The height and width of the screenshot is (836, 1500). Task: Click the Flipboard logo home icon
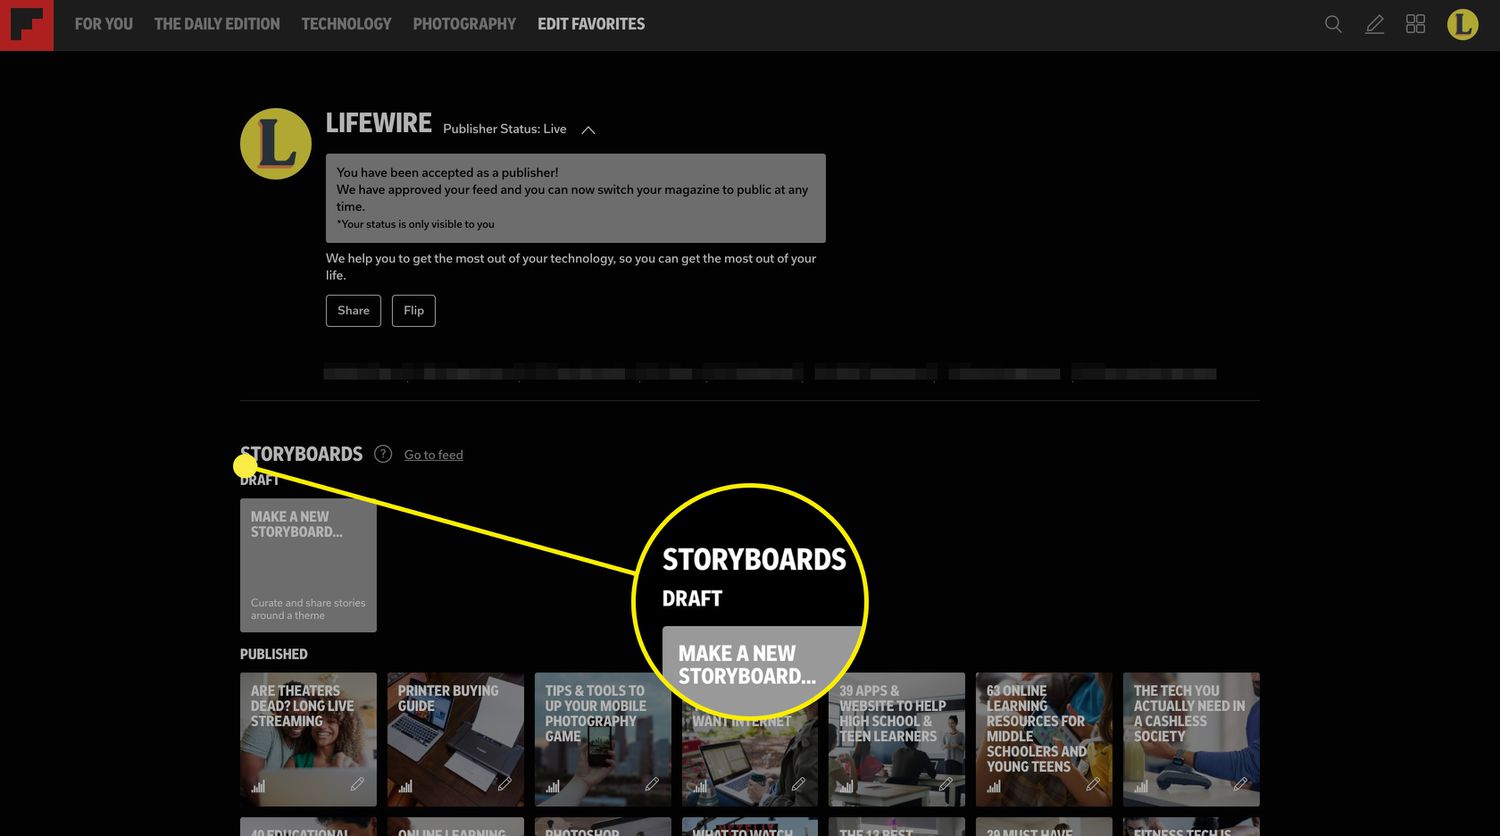coord(26,25)
